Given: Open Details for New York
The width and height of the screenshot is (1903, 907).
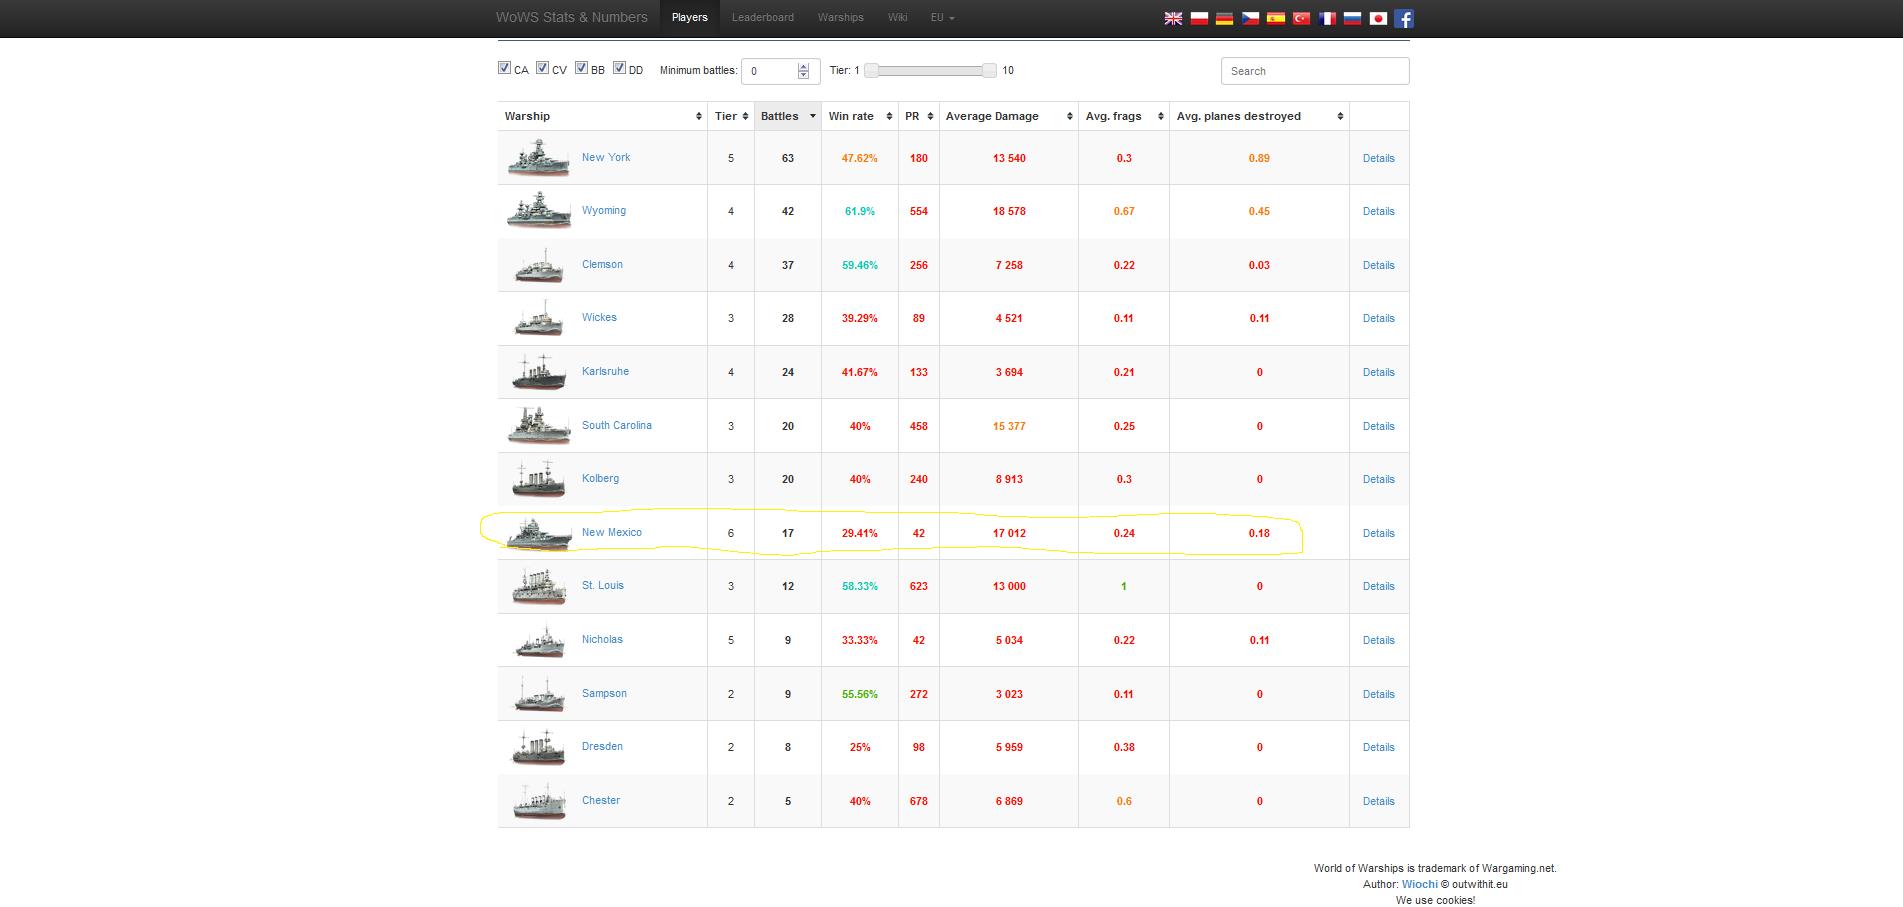Looking at the screenshot, I should pyautogui.click(x=1378, y=158).
